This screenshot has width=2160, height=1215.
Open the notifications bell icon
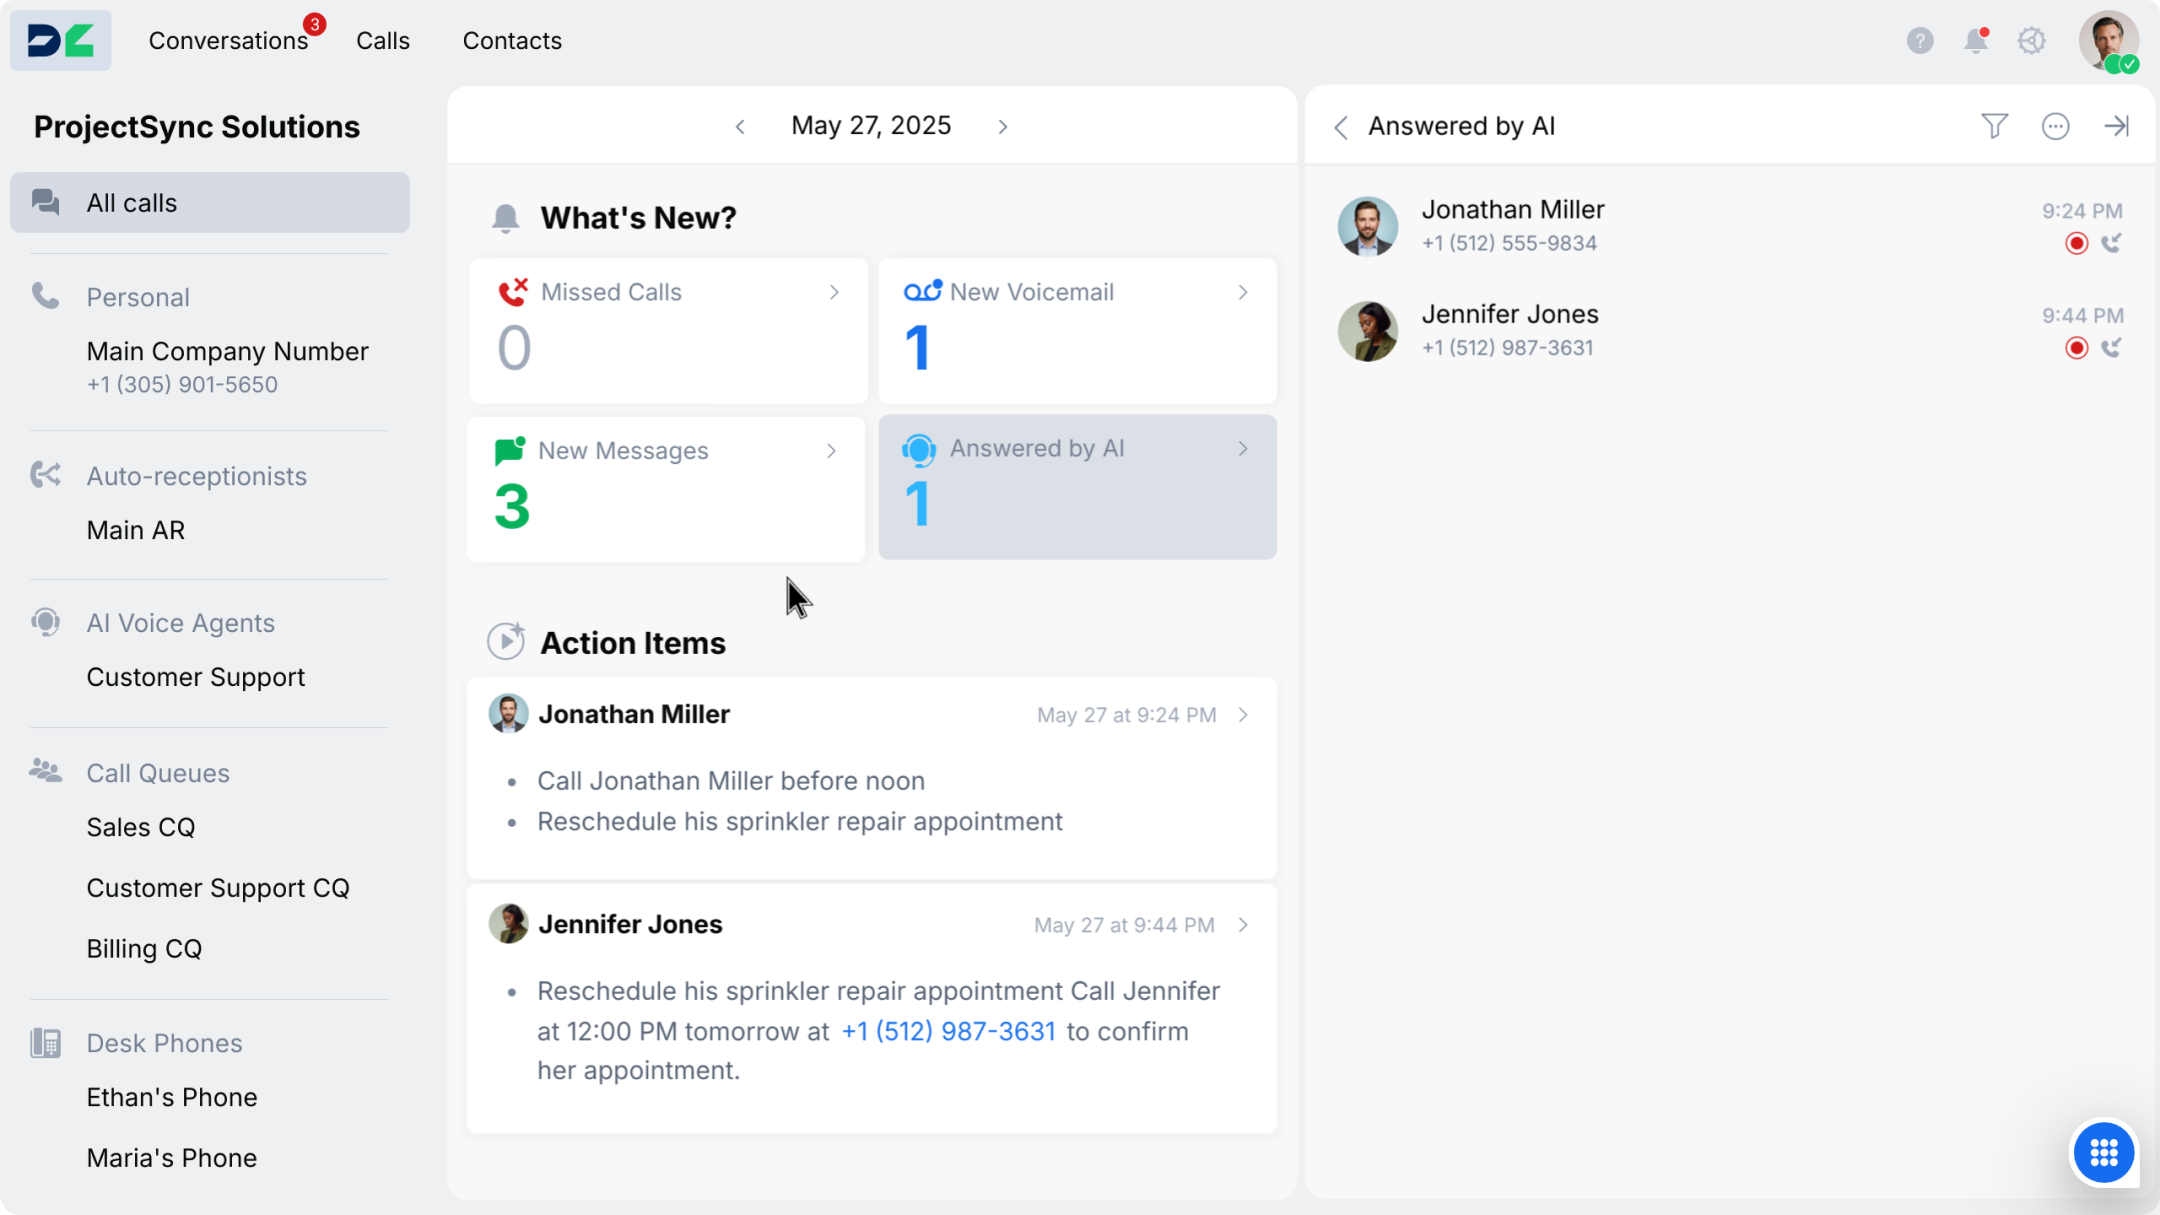click(x=1975, y=41)
